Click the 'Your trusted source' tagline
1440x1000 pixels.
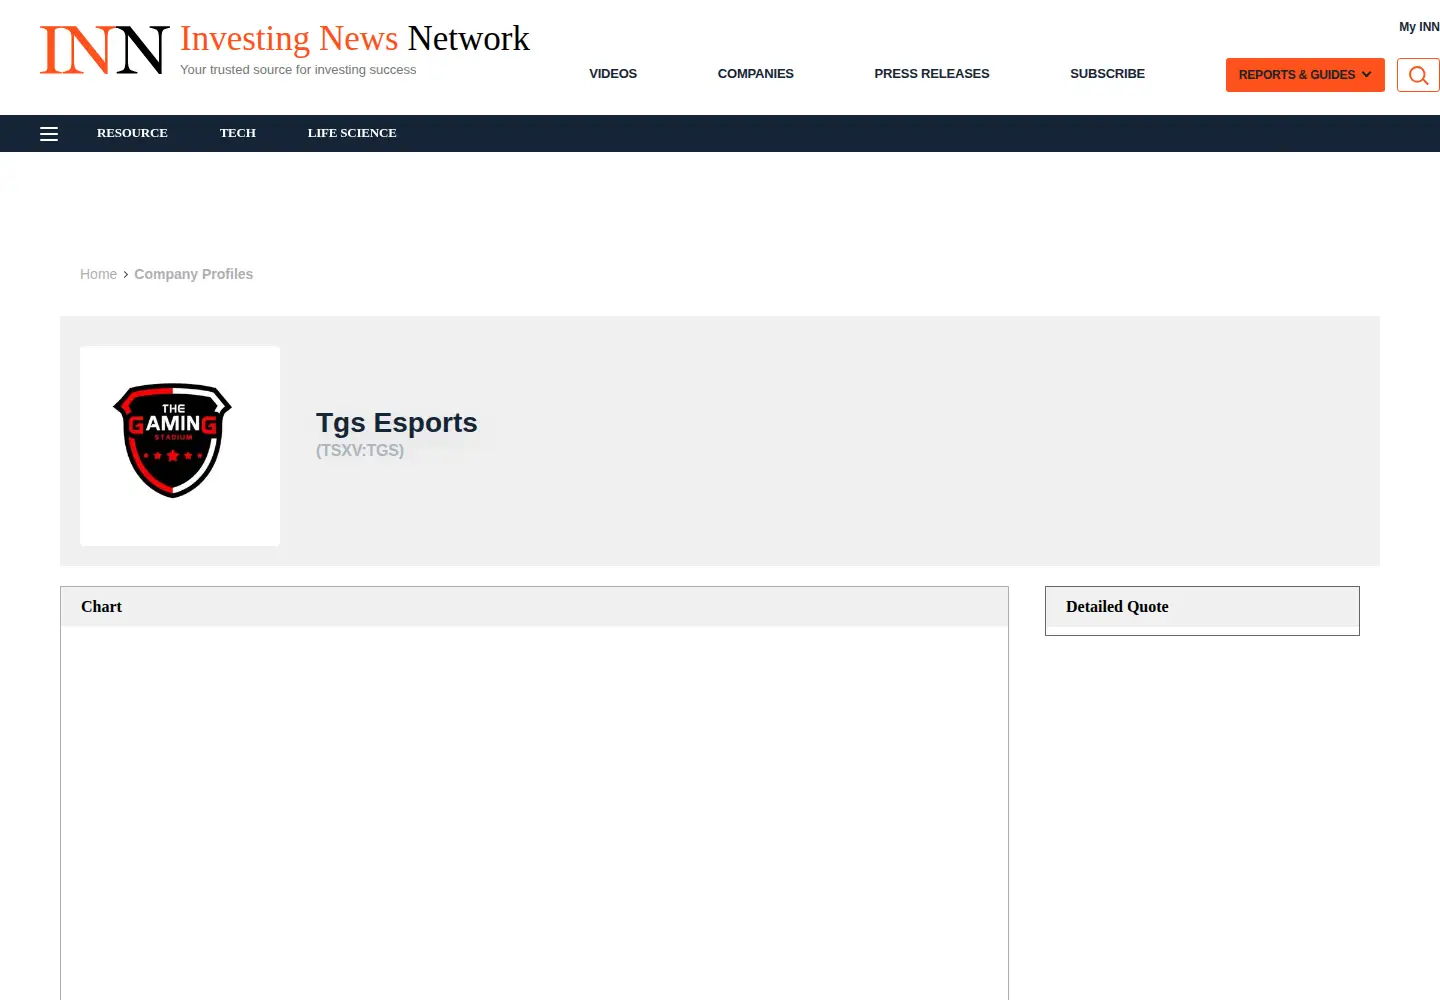298,70
